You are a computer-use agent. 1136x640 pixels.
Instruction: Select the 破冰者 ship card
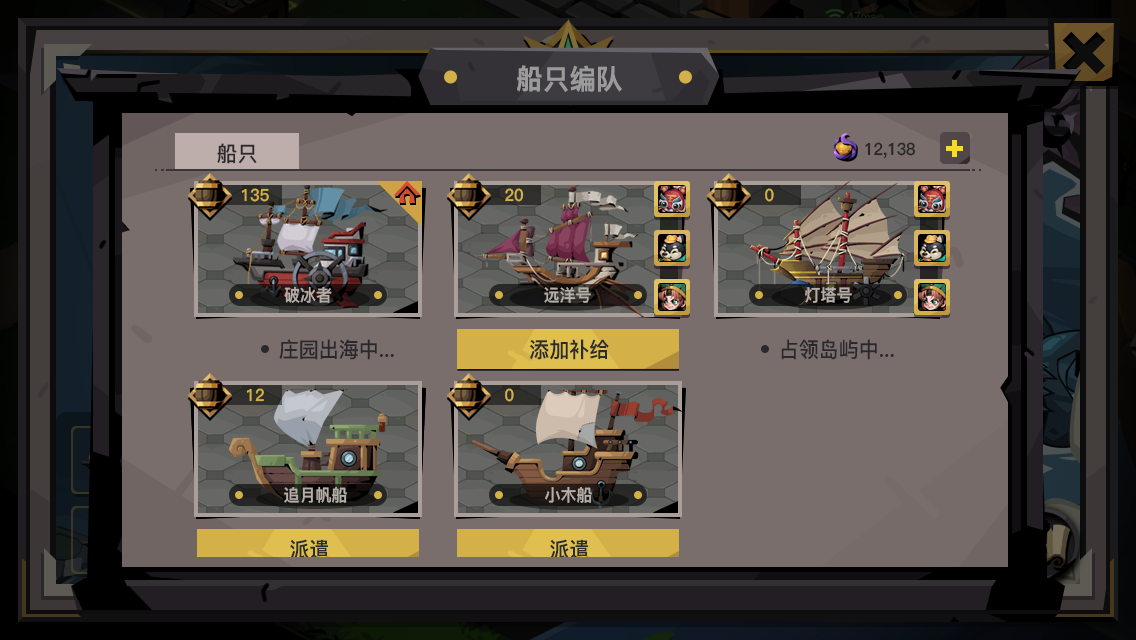(308, 249)
